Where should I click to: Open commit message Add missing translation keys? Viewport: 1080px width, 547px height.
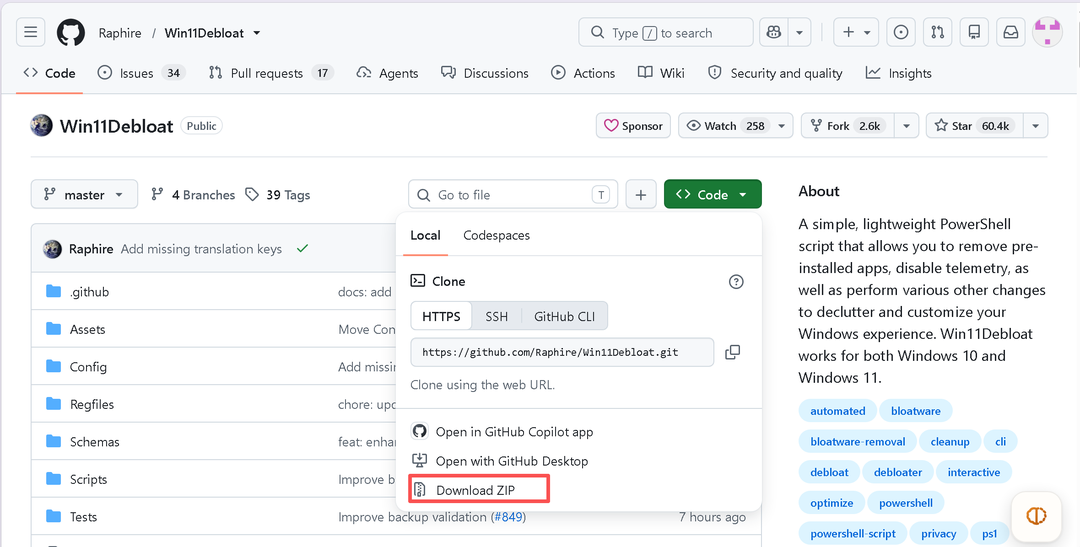pyautogui.click(x=201, y=249)
